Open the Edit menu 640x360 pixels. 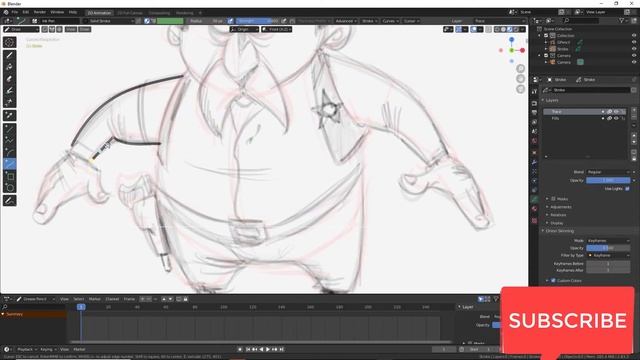(x=26, y=12)
